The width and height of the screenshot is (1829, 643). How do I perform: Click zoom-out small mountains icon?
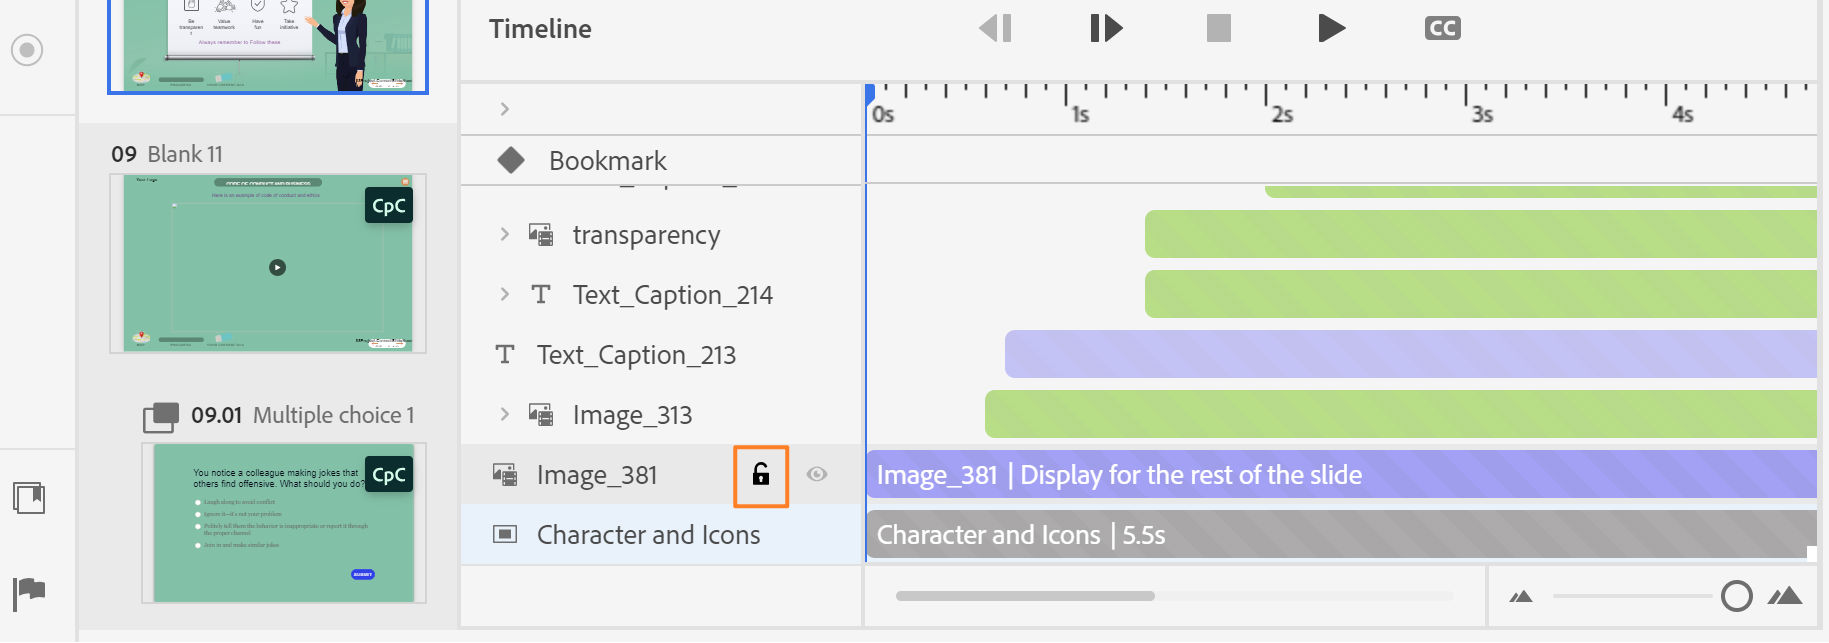click(x=1521, y=597)
